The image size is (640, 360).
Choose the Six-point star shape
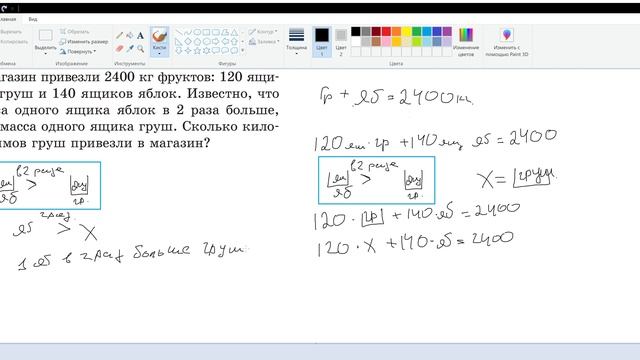(x=207, y=51)
